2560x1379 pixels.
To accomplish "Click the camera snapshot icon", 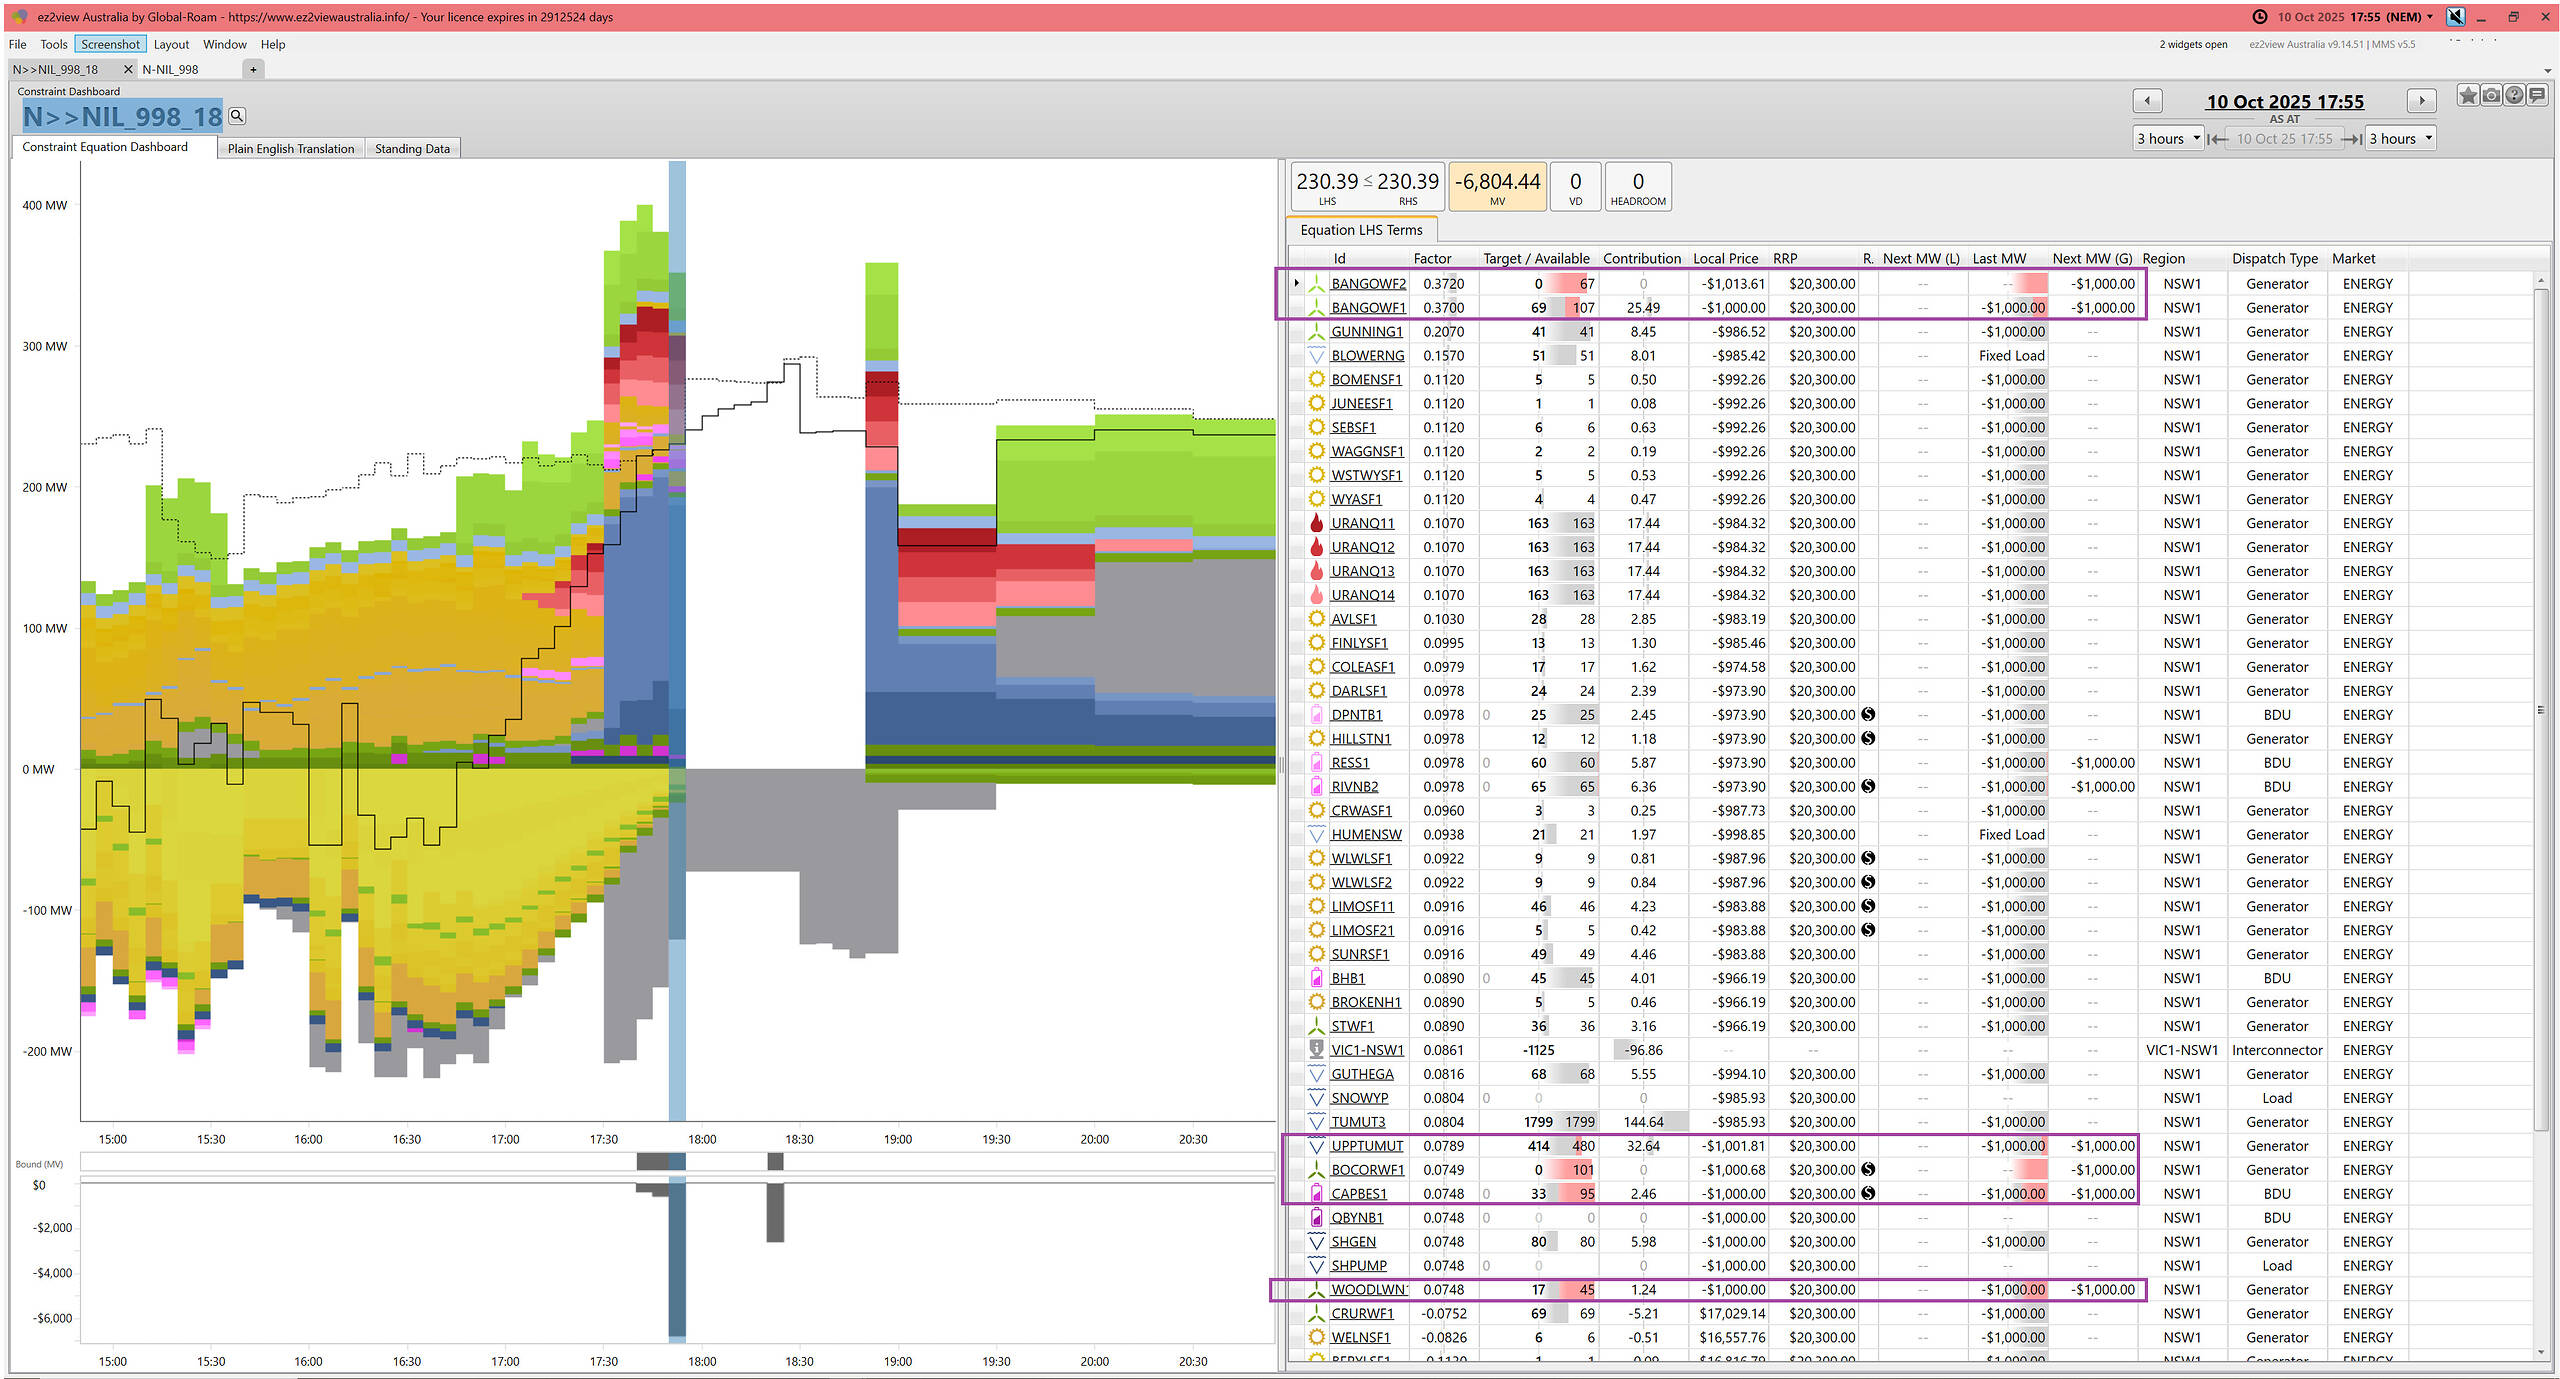I will pos(2491,96).
